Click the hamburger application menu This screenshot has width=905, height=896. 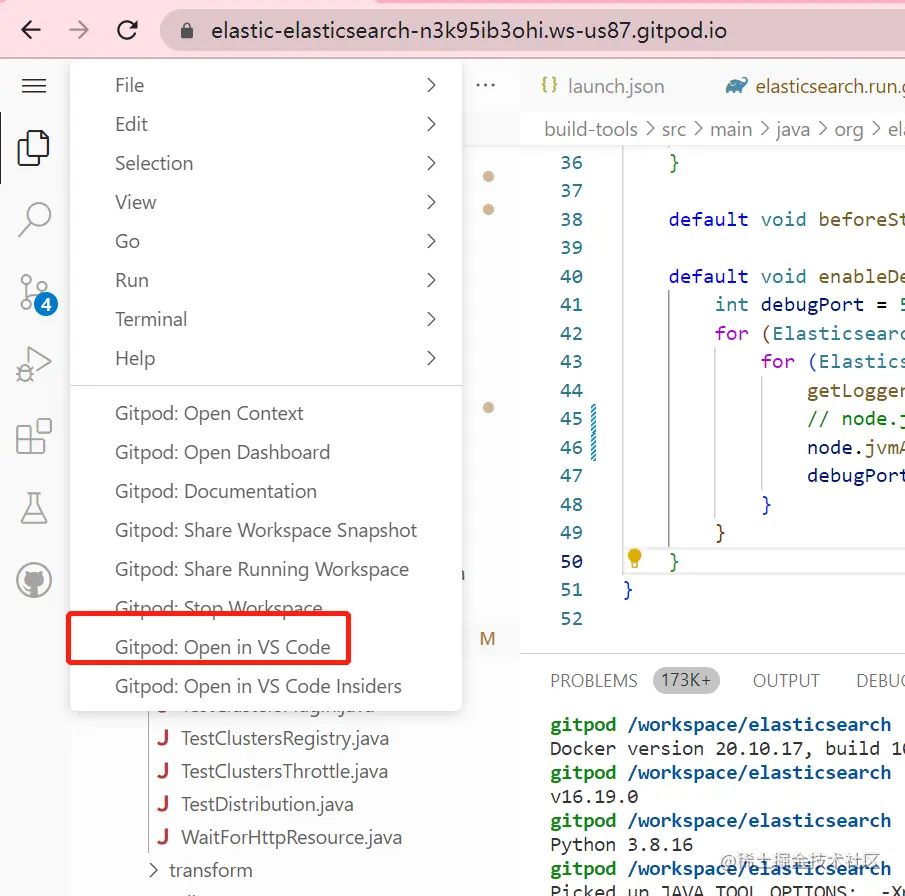pos(33,86)
